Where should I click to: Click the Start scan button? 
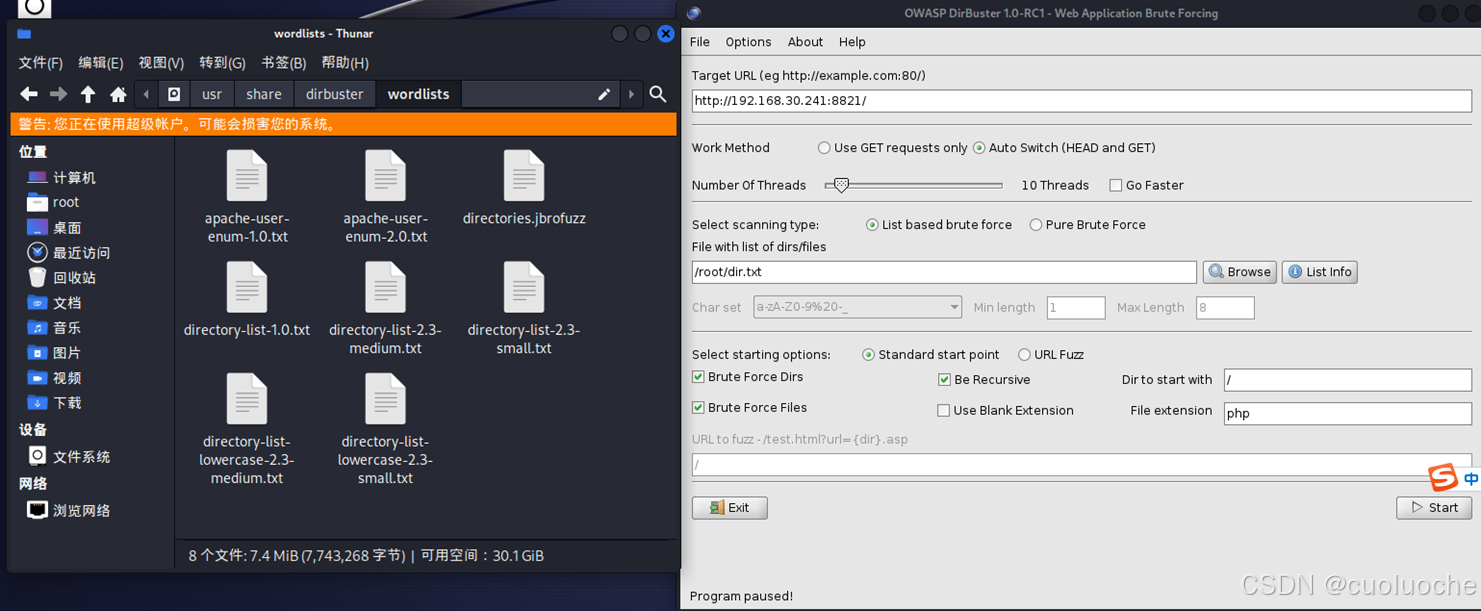(1434, 508)
